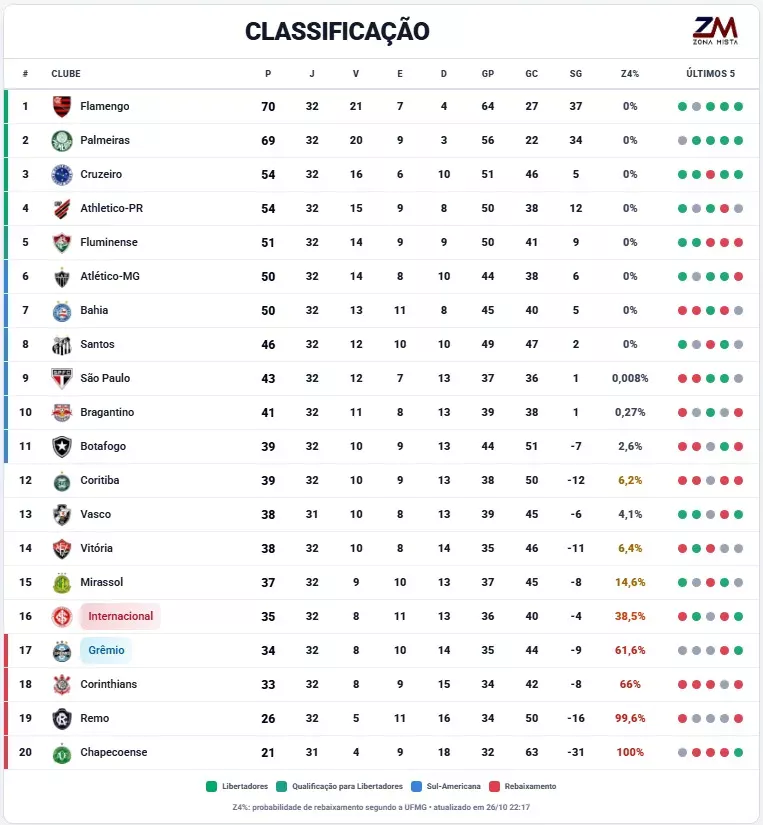Viewport: 763px width, 825px height.
Task: Click the blue Sul-Americana legend swatch
Action: tap(416, 787)
